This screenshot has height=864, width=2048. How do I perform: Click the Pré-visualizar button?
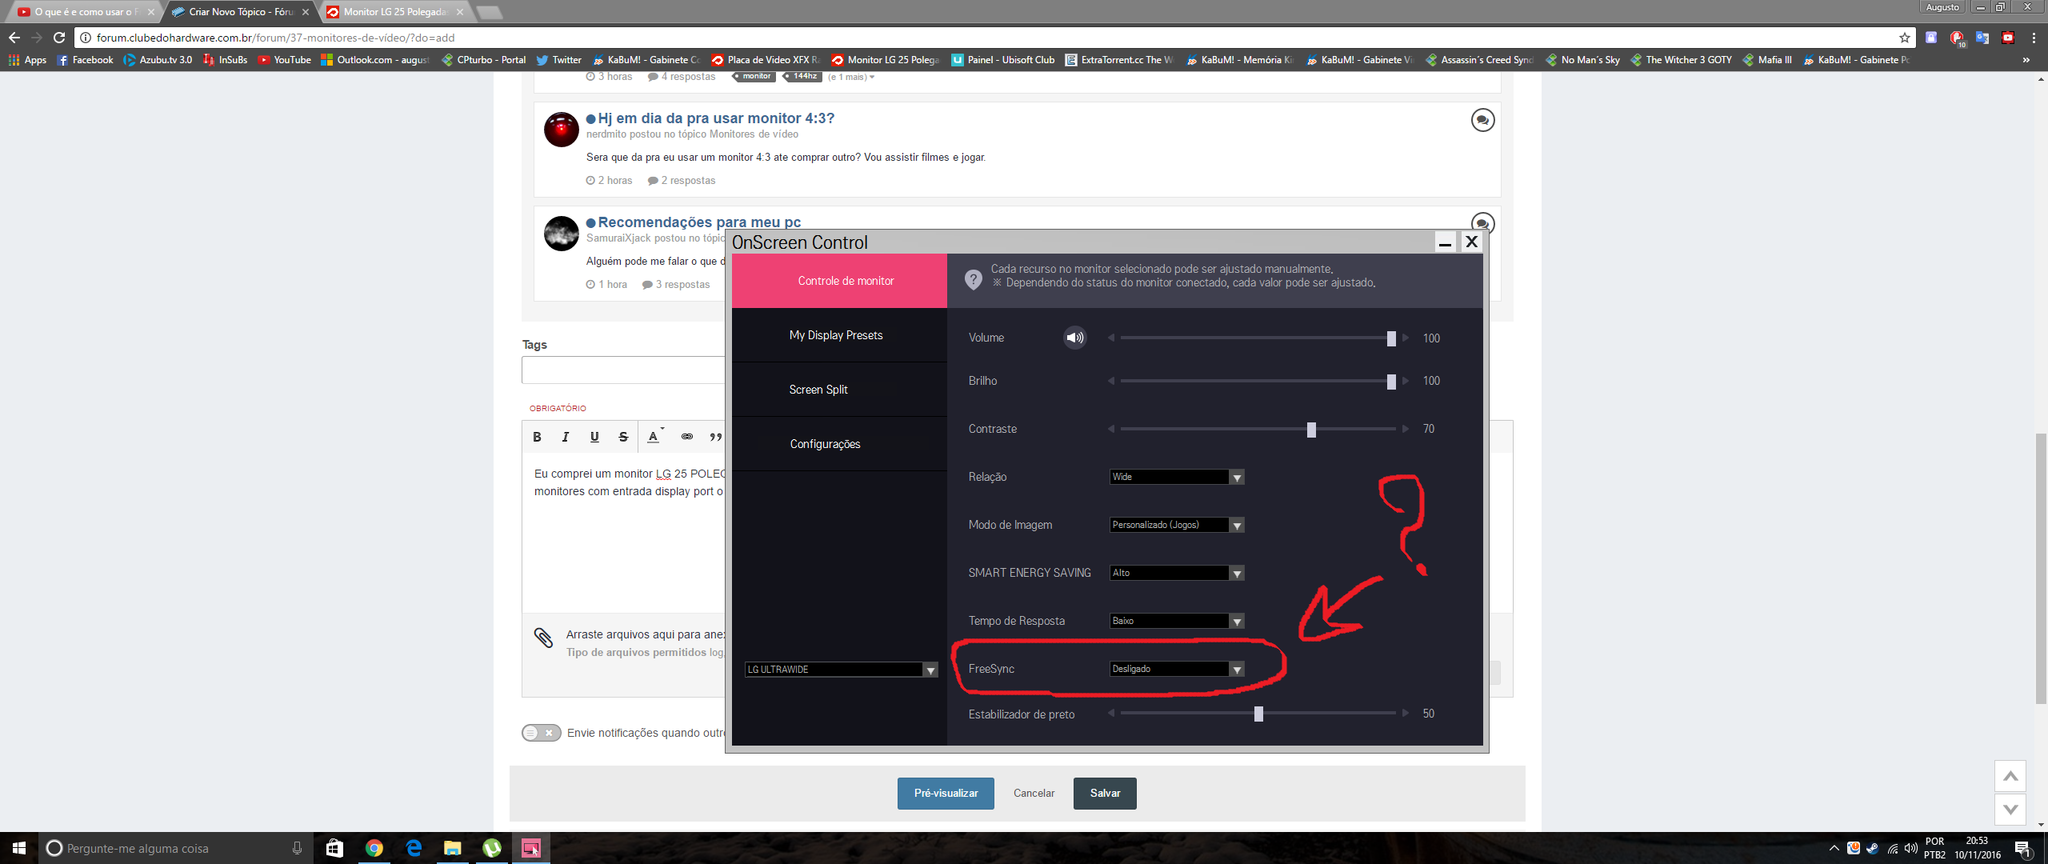[x=946, y=793]
